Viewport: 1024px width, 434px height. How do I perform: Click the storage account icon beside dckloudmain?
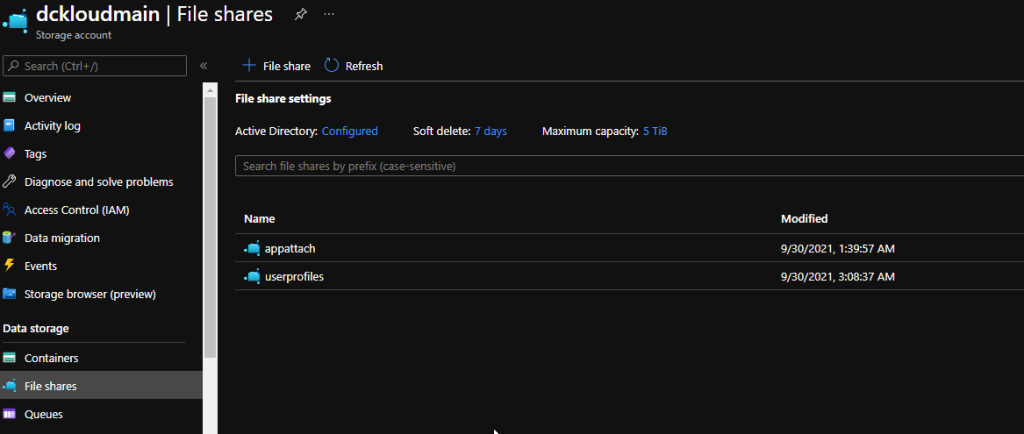(x=14, y=20)
